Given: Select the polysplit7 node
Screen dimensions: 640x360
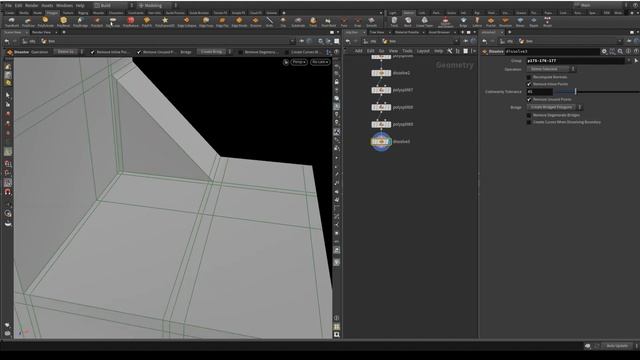Looking at the screenshot, I should point(381,90).
